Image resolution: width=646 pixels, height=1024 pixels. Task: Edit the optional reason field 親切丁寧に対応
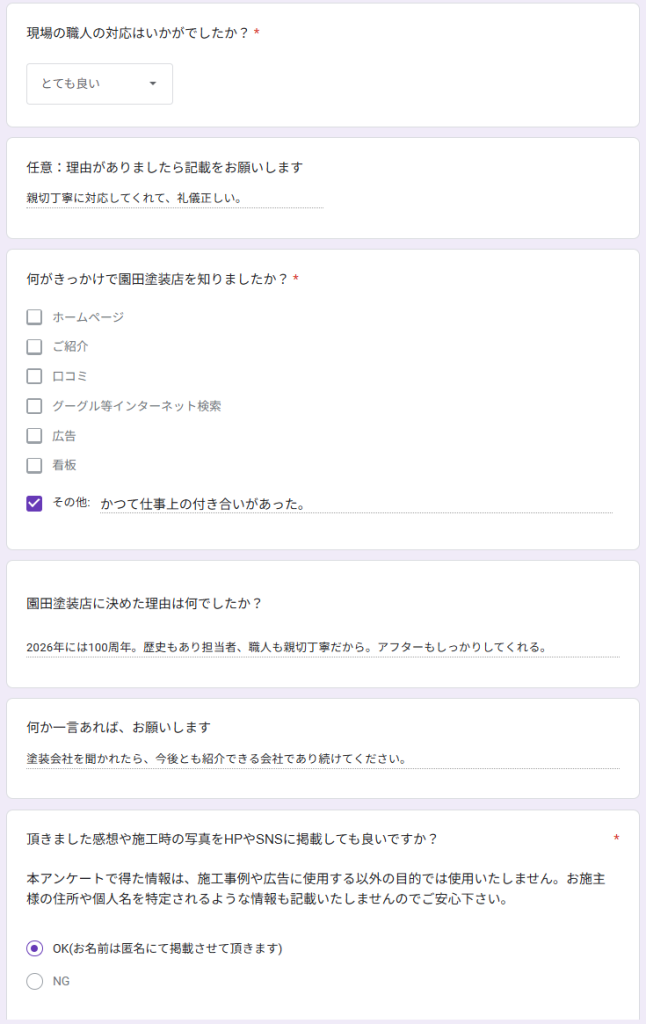(x=174, y=198)
